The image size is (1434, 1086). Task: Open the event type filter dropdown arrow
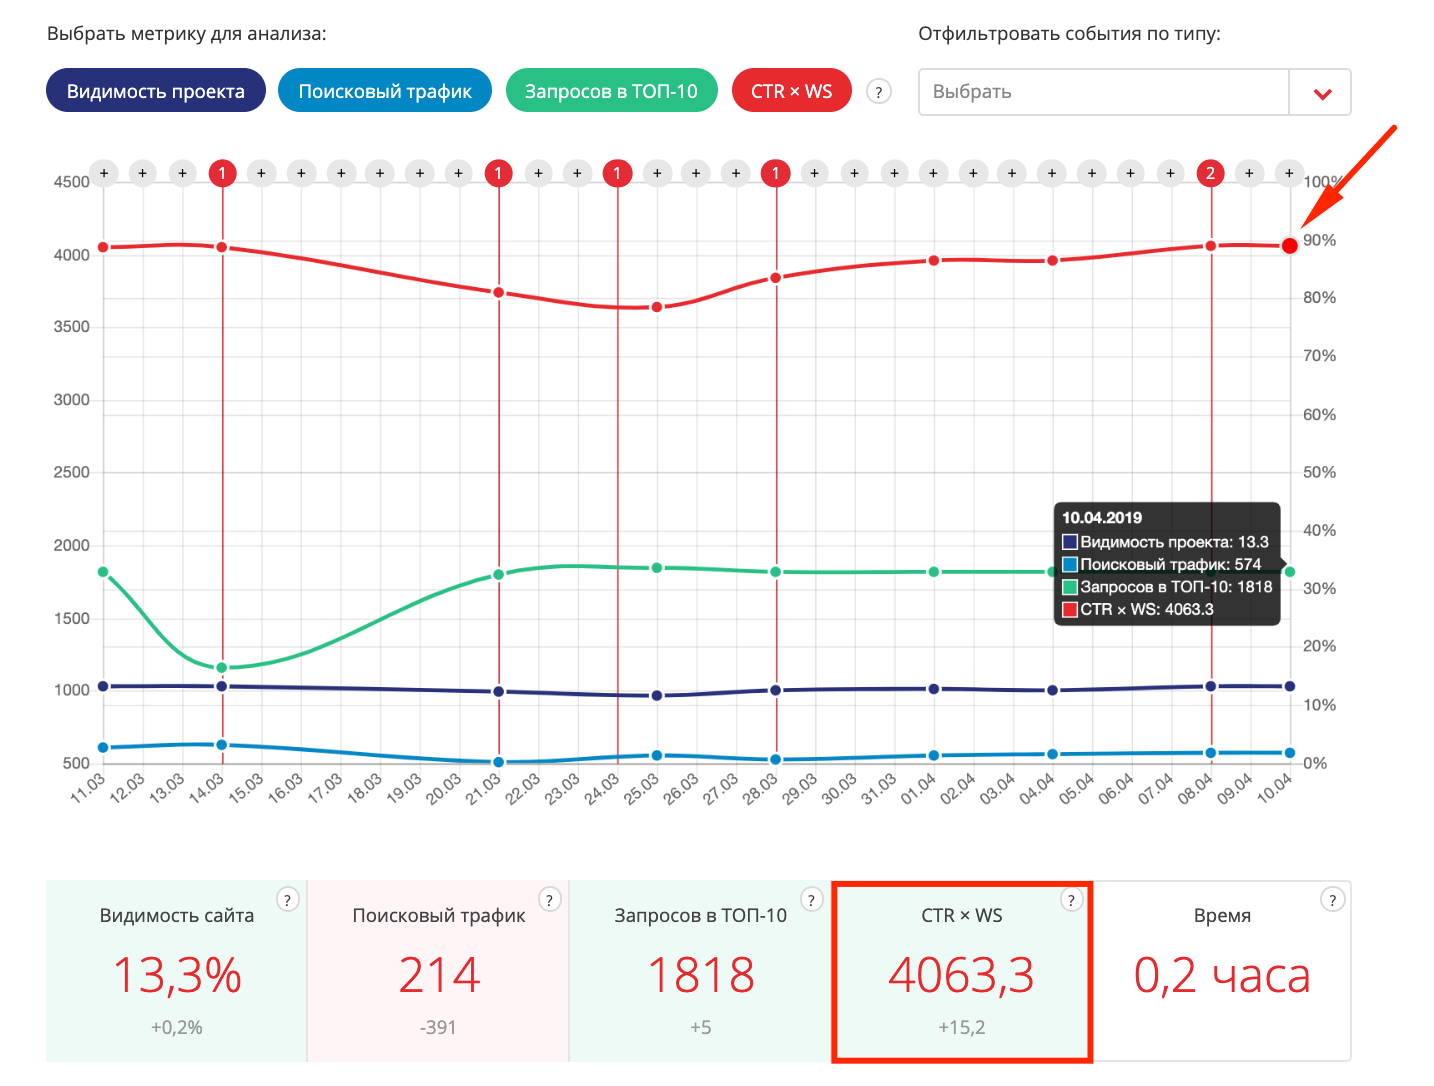coord(1321,93)
